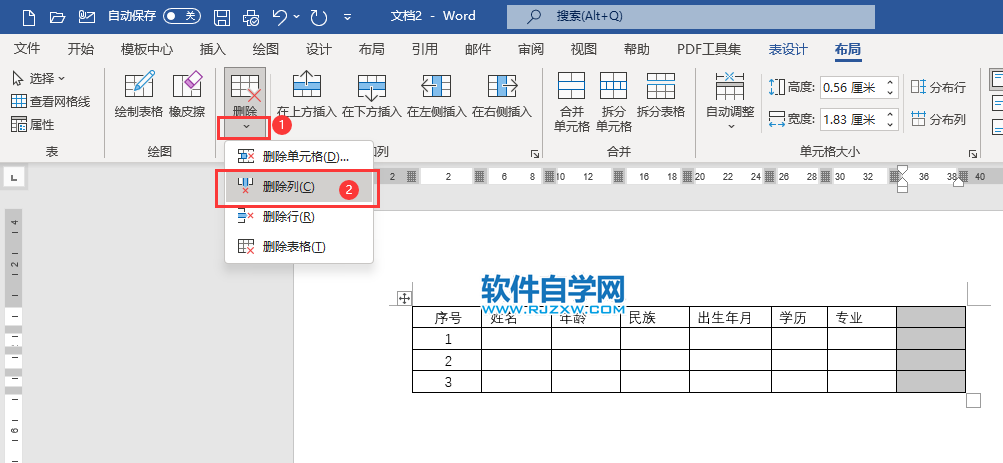Choose 删除行(R) from menu

(299, 216)
